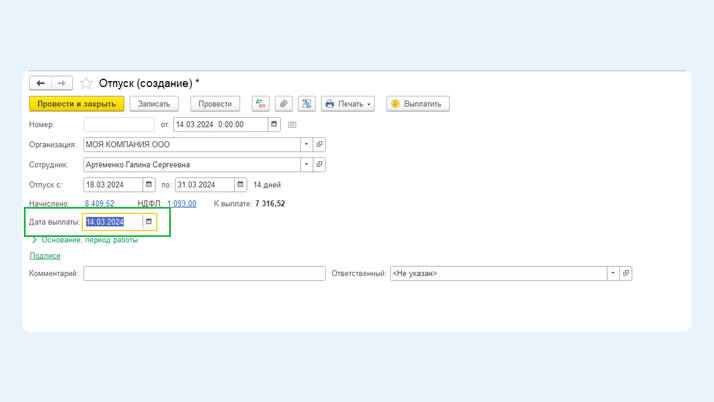The image size is (714, 402).
Task: Click the list icon next to document date
Action: pyautogui.click(x=292, y=125)
